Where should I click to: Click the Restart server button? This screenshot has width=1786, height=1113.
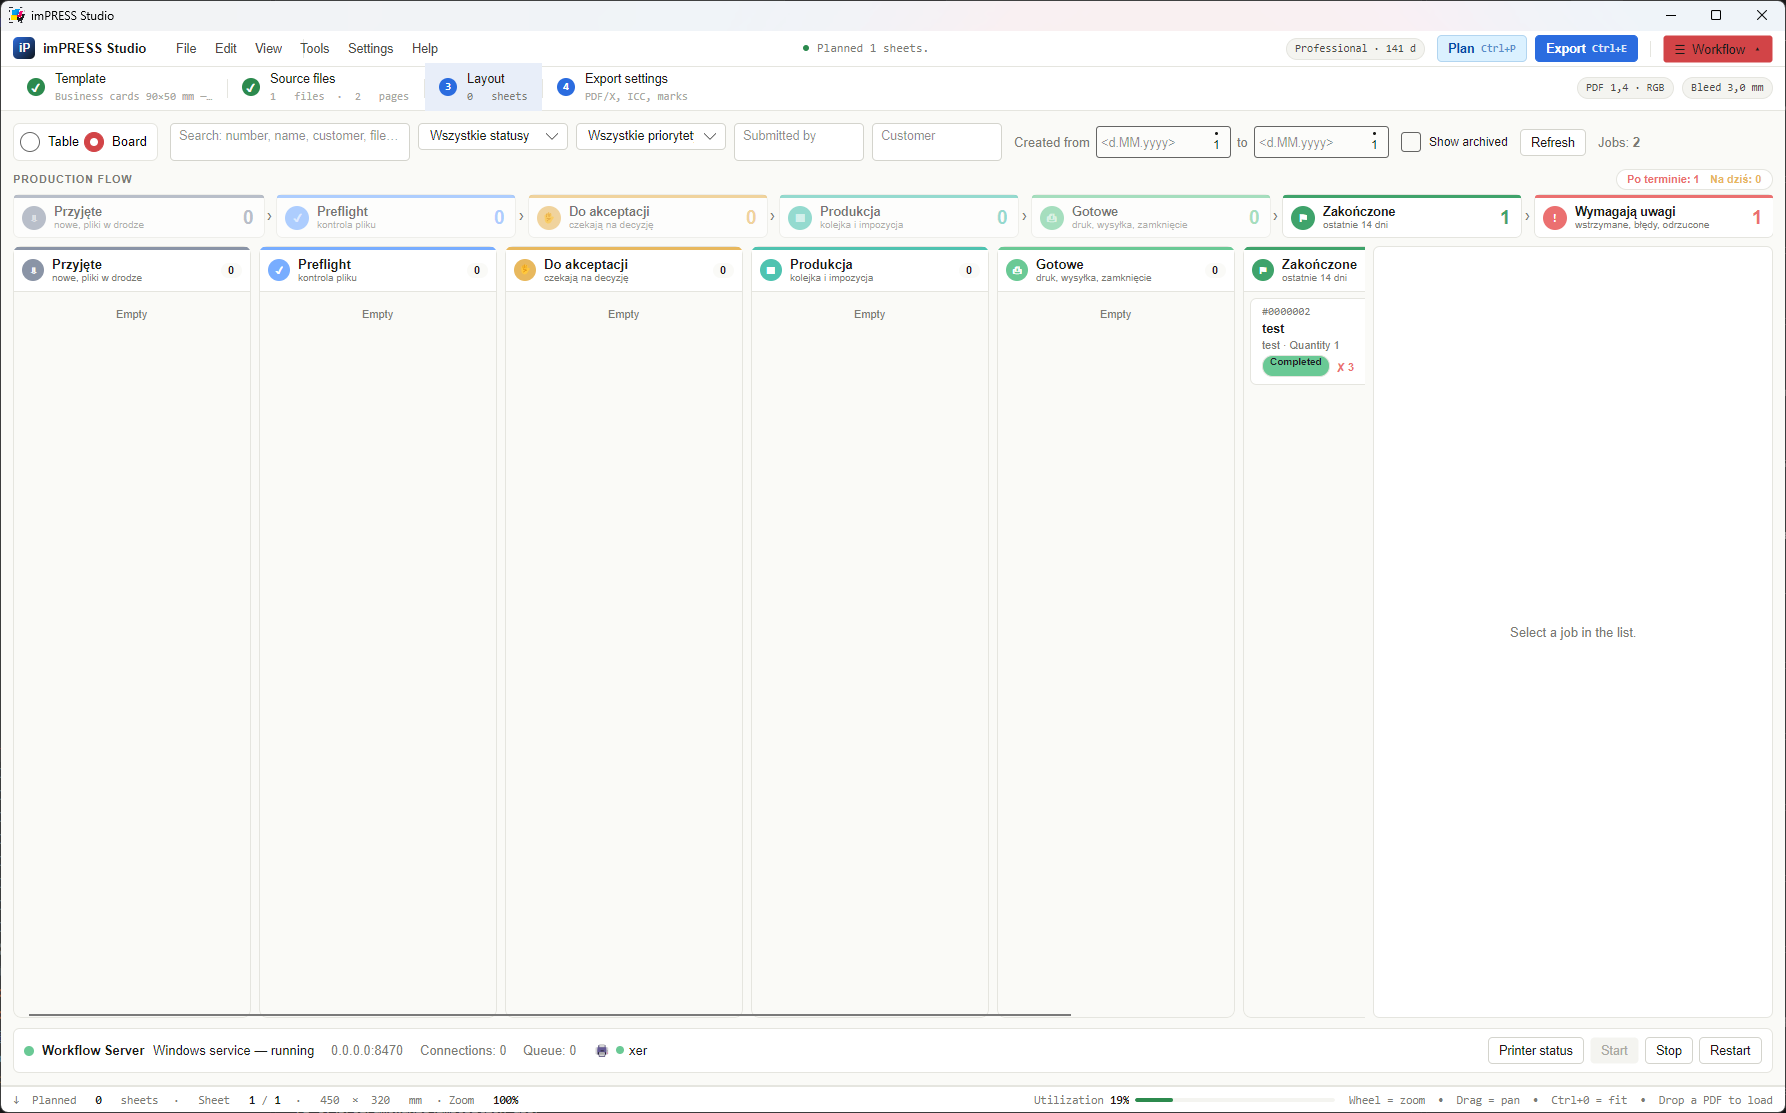[1730, 1050]
